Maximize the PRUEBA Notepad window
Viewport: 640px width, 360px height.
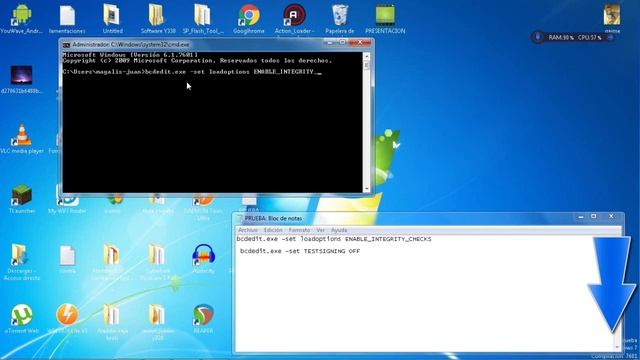(594, 216)
